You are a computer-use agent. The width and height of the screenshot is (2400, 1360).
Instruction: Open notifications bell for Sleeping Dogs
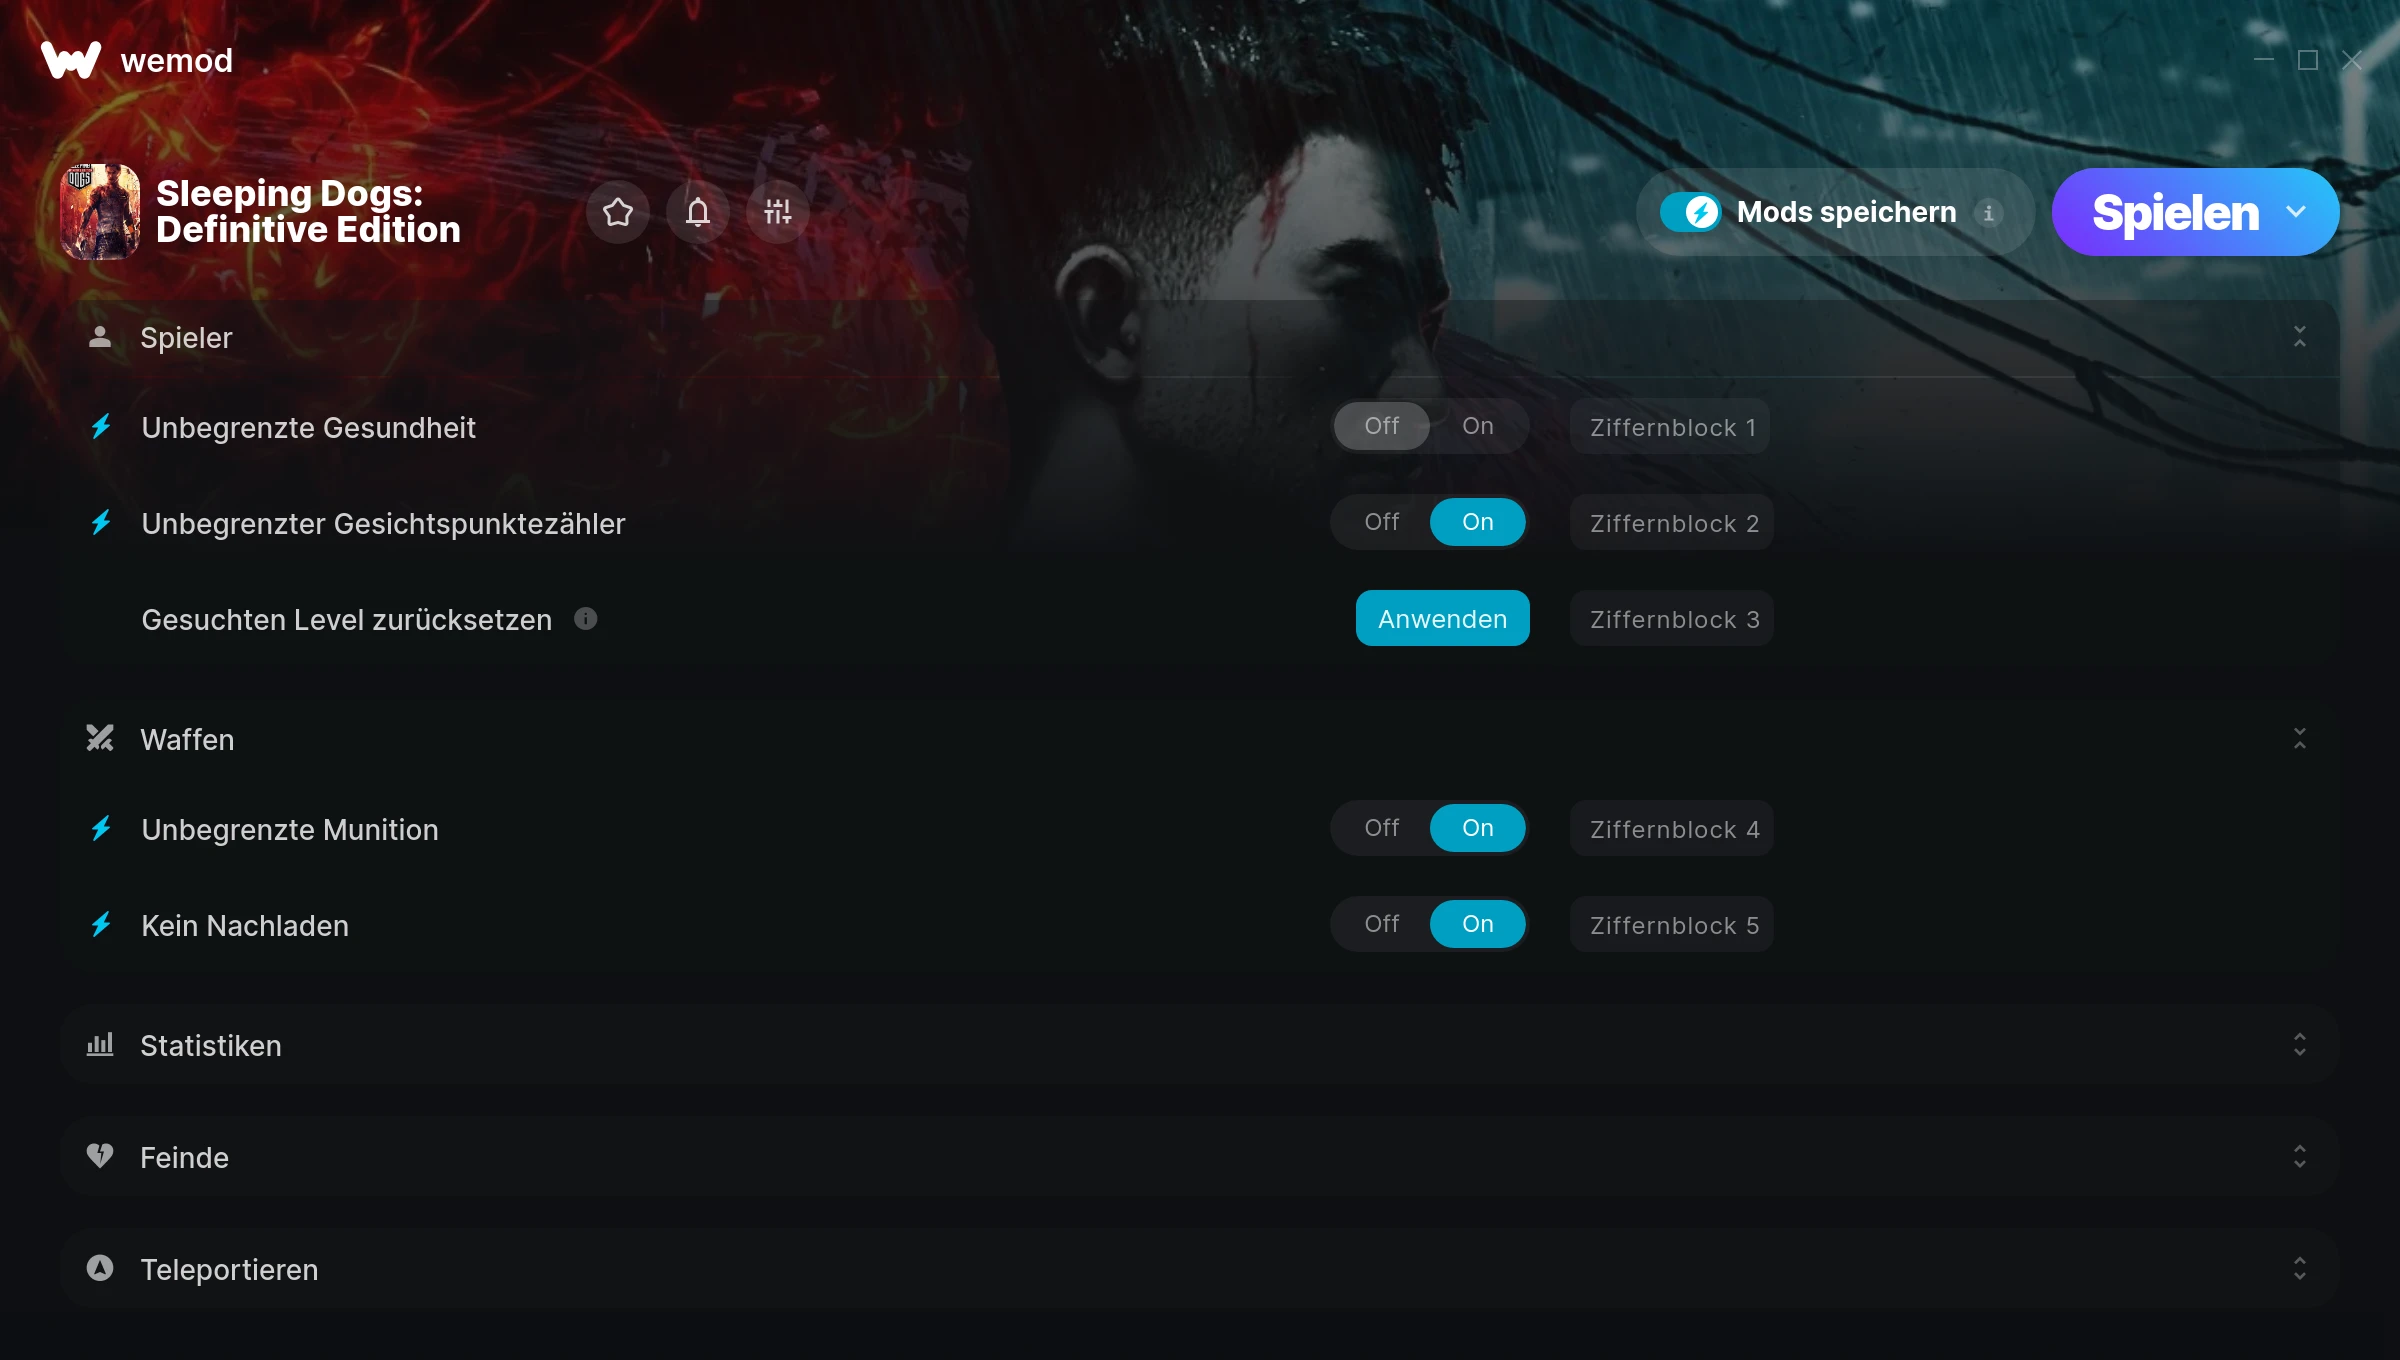coord(697,212)
